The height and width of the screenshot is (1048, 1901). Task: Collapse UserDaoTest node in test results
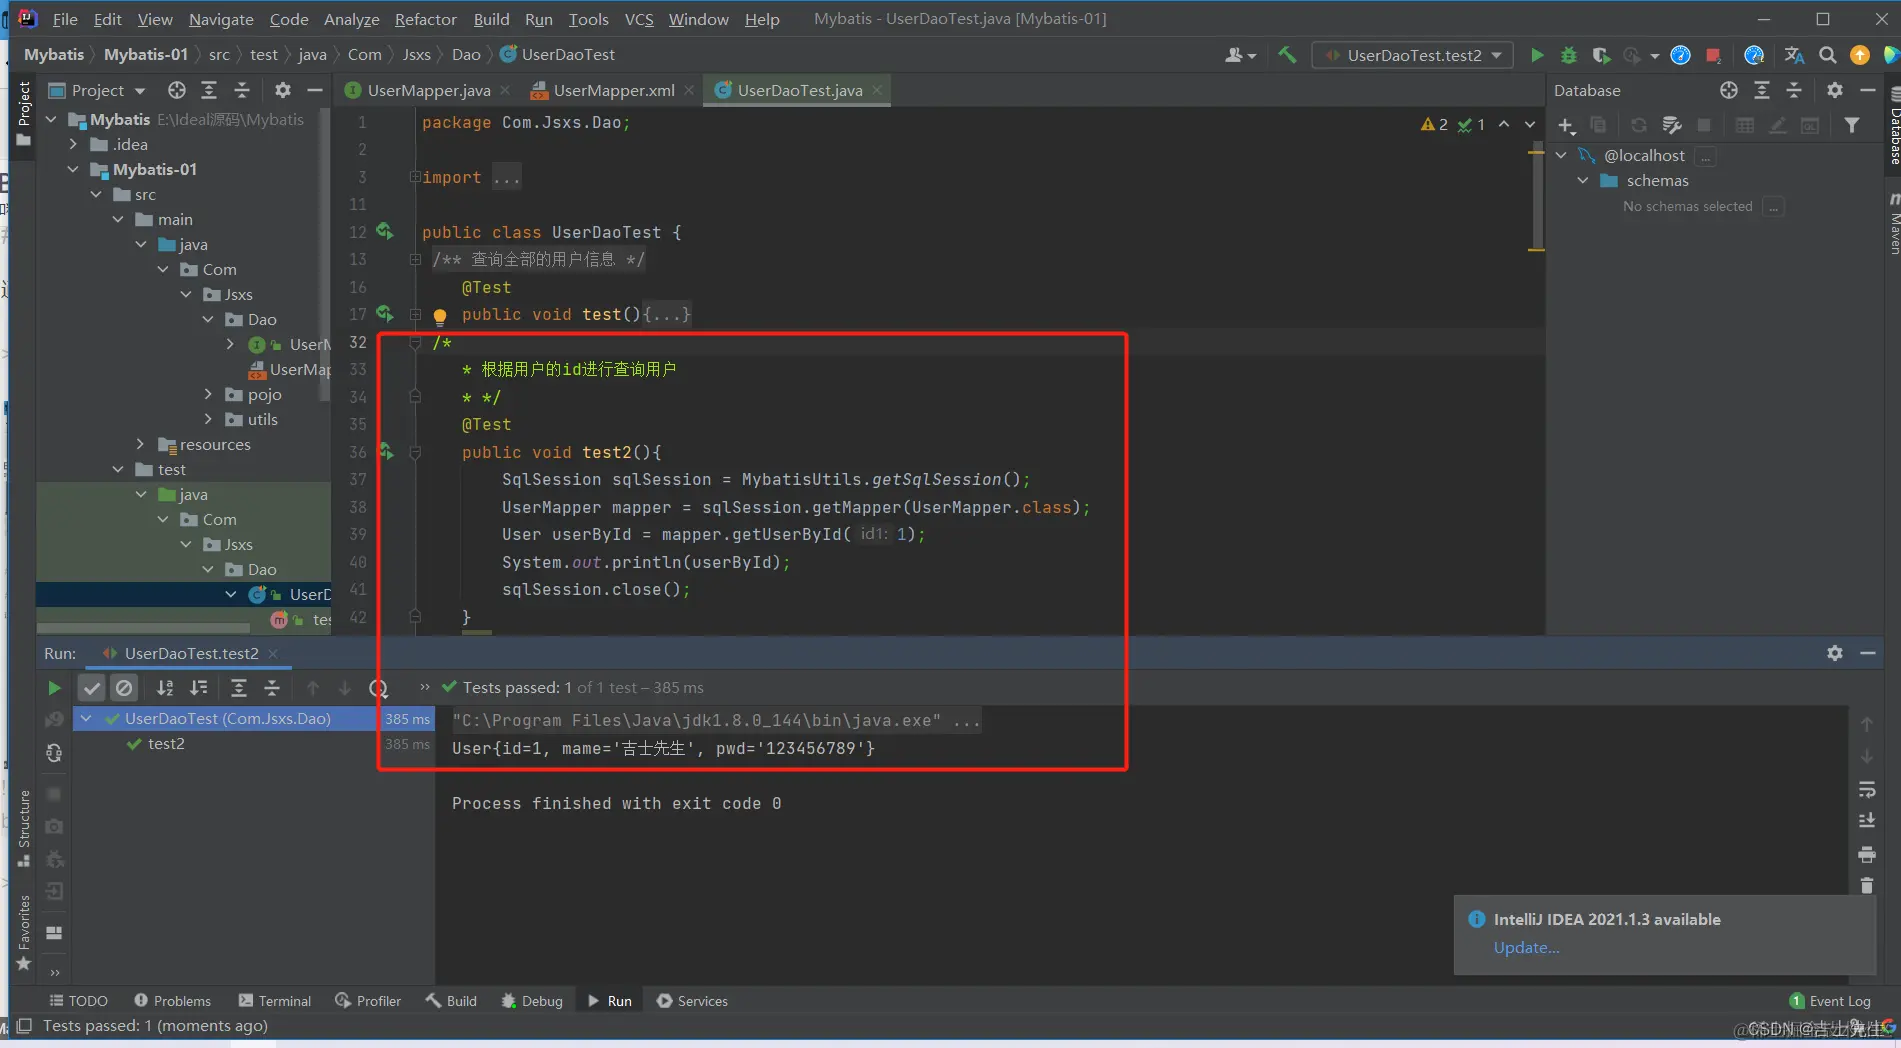86,718
